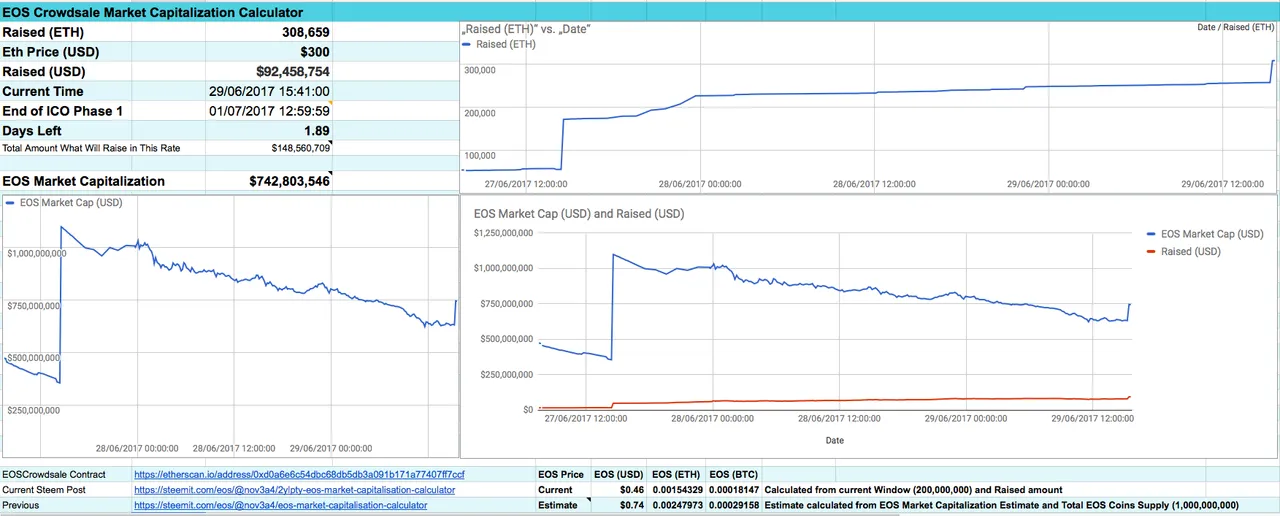Click the 'Raised (ETH)' label cell
Screen dimensions: 1280x516
click(44, 32)
